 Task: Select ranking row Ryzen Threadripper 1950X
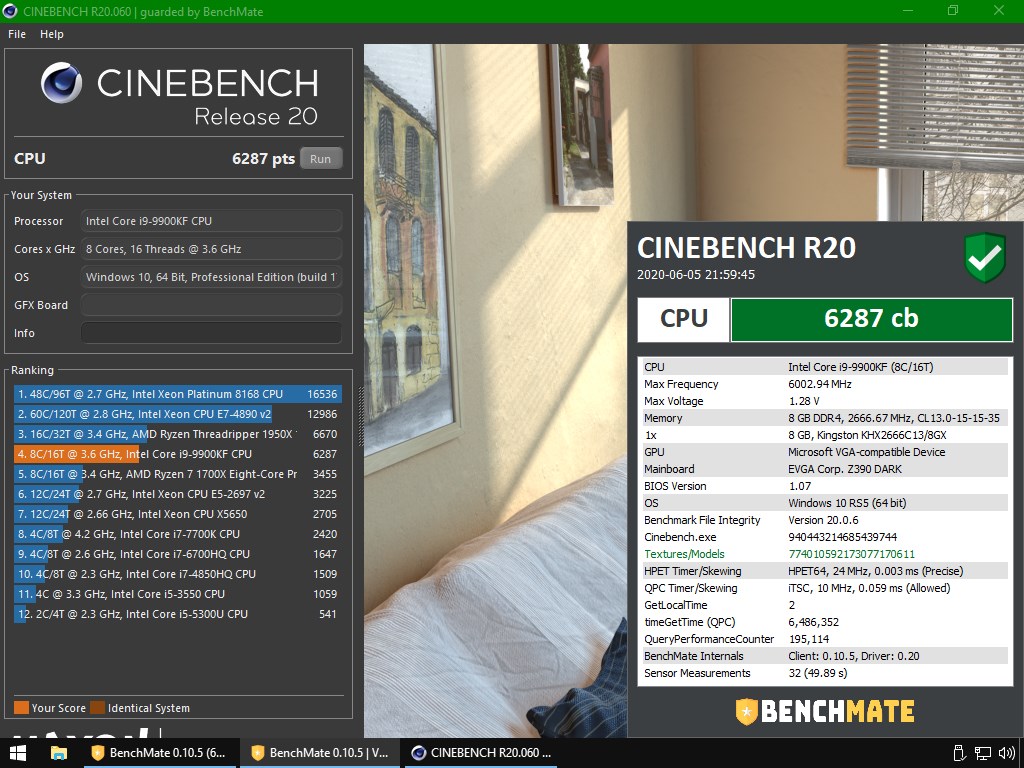pos(178,434)
